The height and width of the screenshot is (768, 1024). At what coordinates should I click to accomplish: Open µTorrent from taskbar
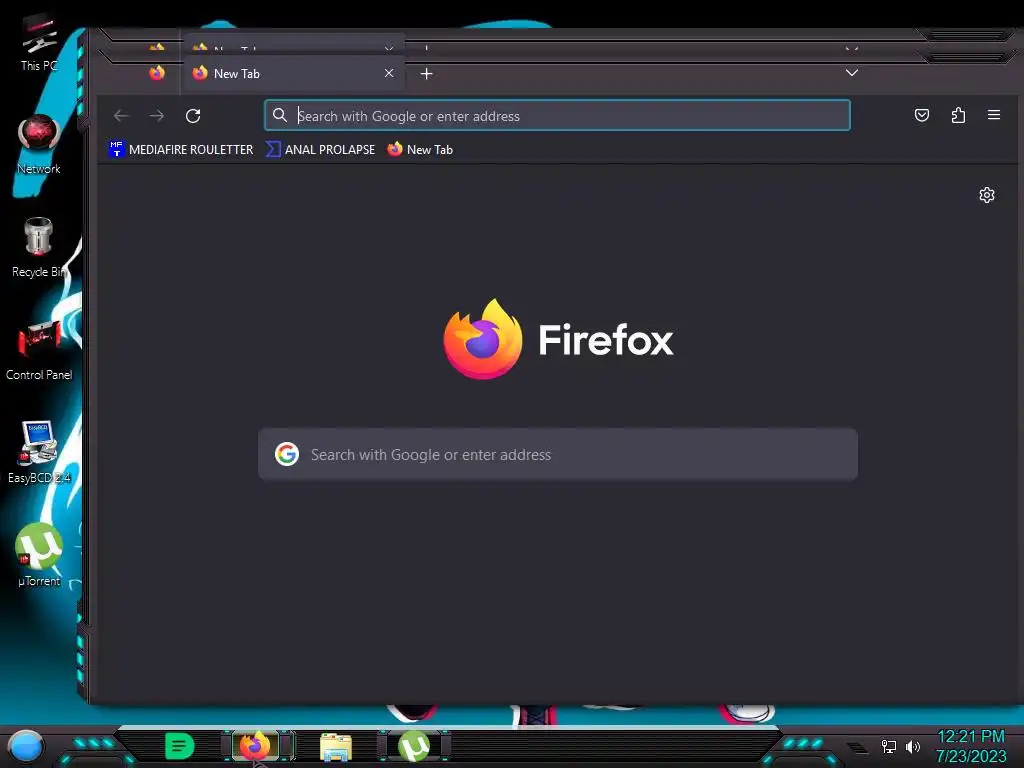pyautogui.click(x=414, y=746)
